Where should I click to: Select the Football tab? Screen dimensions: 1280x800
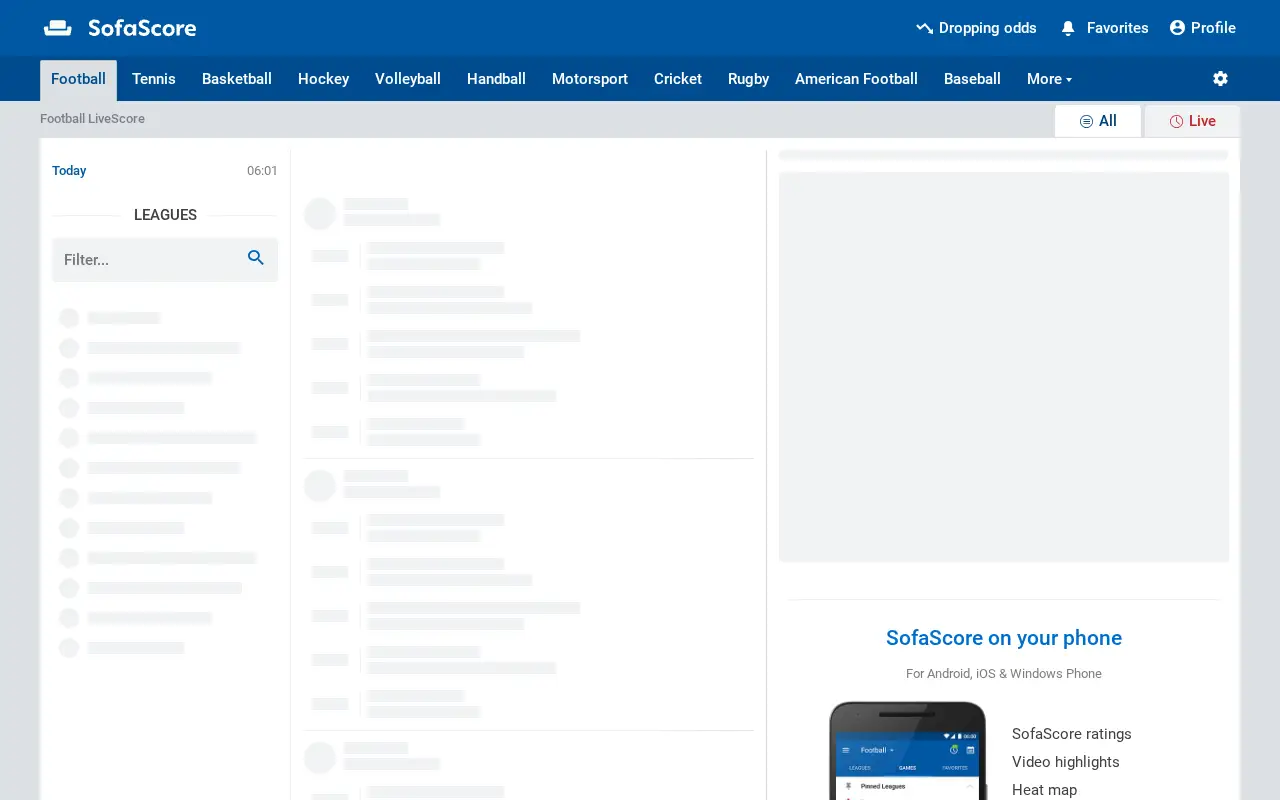(x=78, y=79)
